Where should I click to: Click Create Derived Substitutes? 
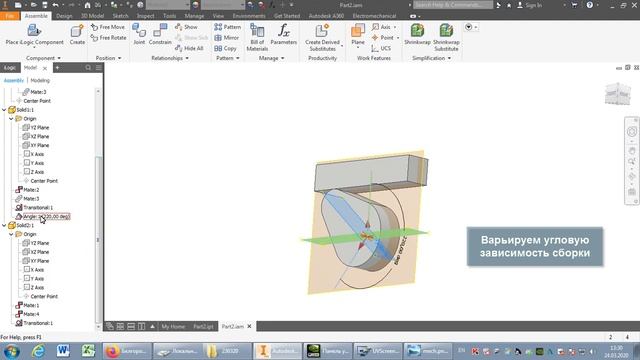point(322,37)
